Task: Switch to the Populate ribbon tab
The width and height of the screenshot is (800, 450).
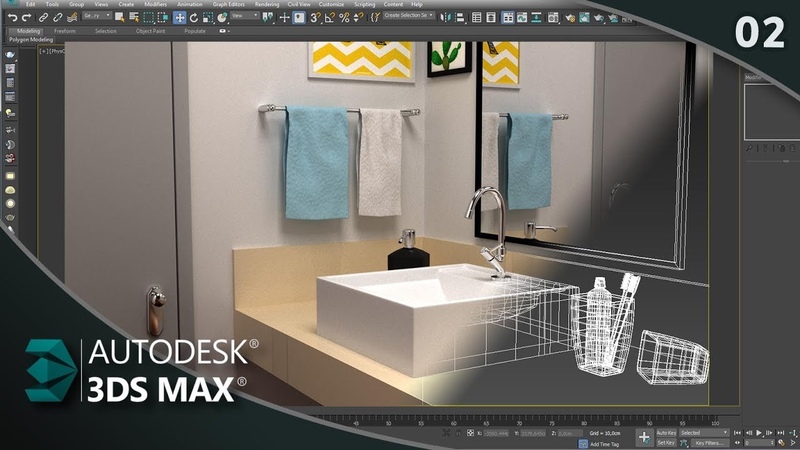Action: tap(195, 31)
